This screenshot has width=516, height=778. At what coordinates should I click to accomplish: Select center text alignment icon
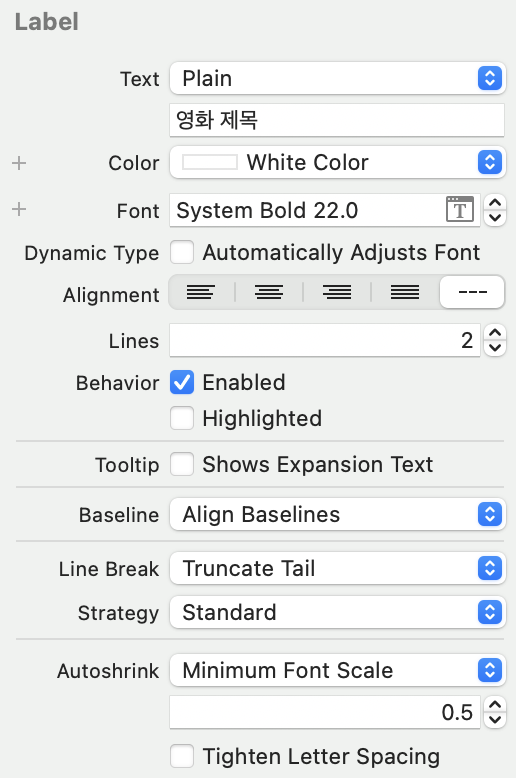pyautogui.click(x=269, y=292)
